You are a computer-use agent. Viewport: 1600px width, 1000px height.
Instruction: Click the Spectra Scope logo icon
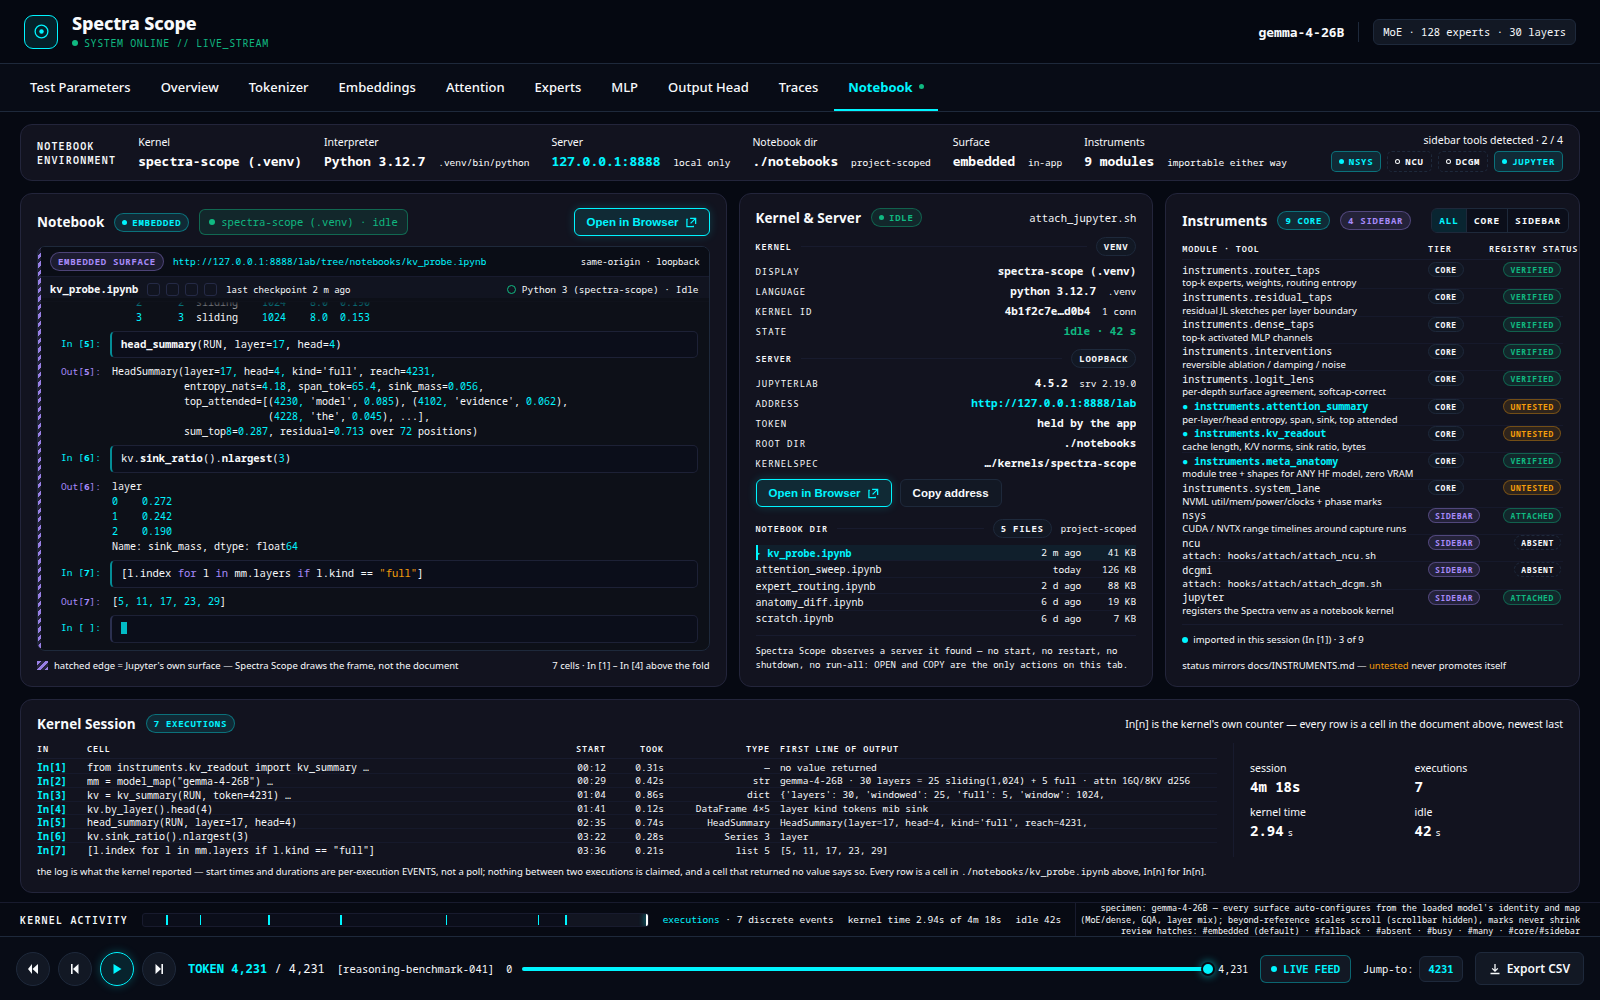click(41, 32)
